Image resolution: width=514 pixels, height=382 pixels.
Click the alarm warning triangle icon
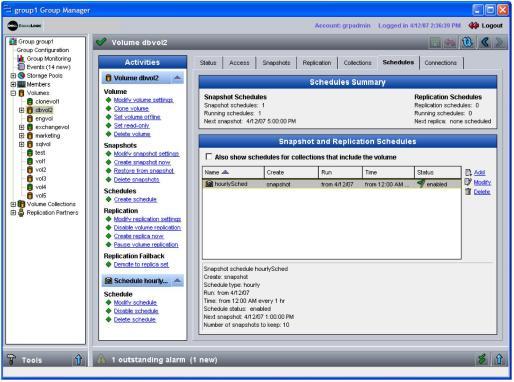(x=101, y=359)
